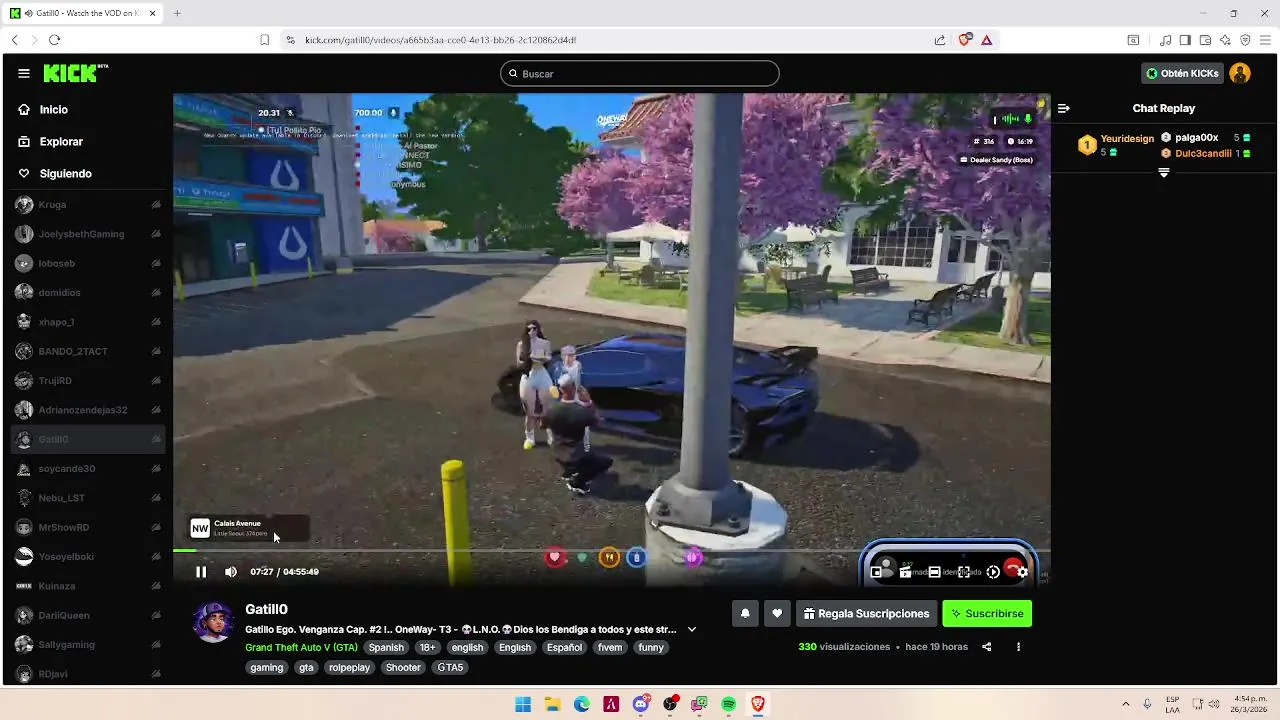Open Brave main menu
This screenshot has width=1280, height=720.
(x=1266, y=40)
